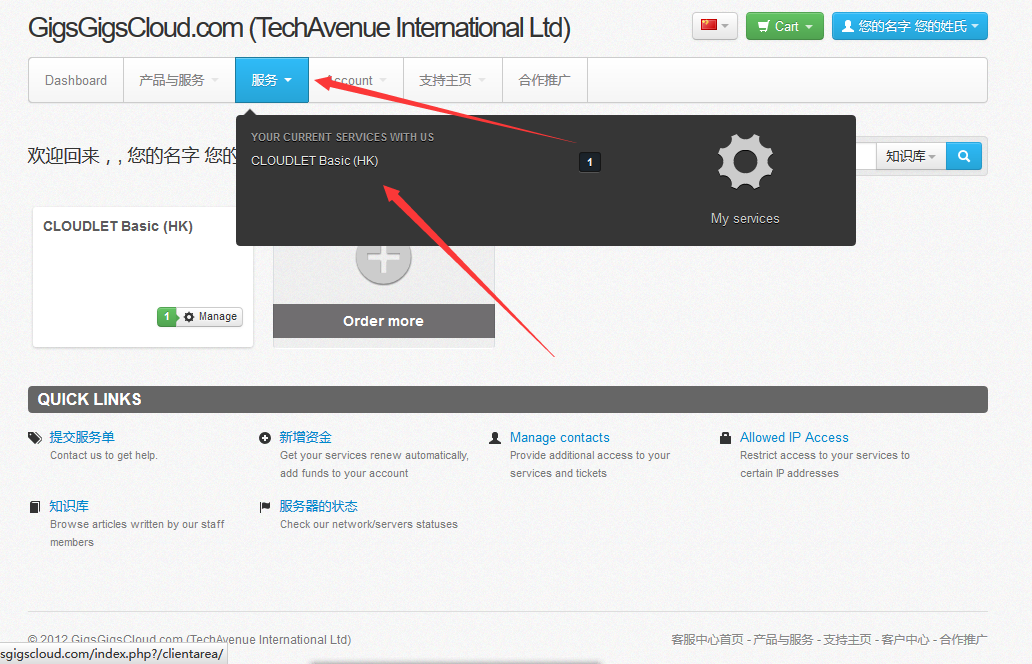Click footer link 客服中心首页

(707, 640)
